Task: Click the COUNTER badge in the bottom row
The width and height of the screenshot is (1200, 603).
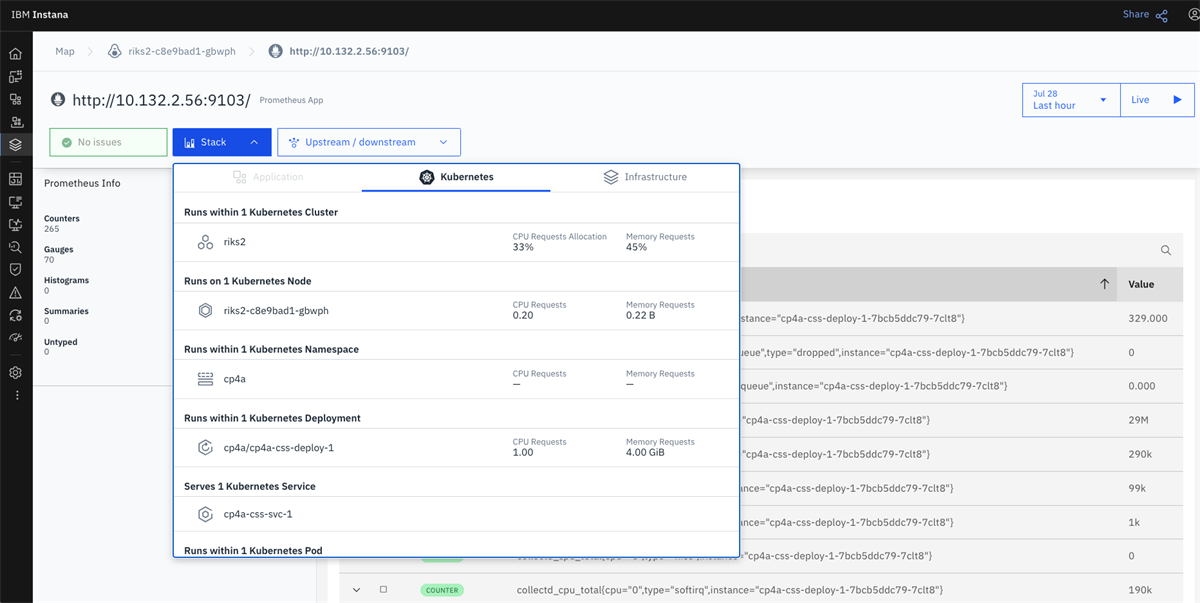Action: [x=442, y=590]
